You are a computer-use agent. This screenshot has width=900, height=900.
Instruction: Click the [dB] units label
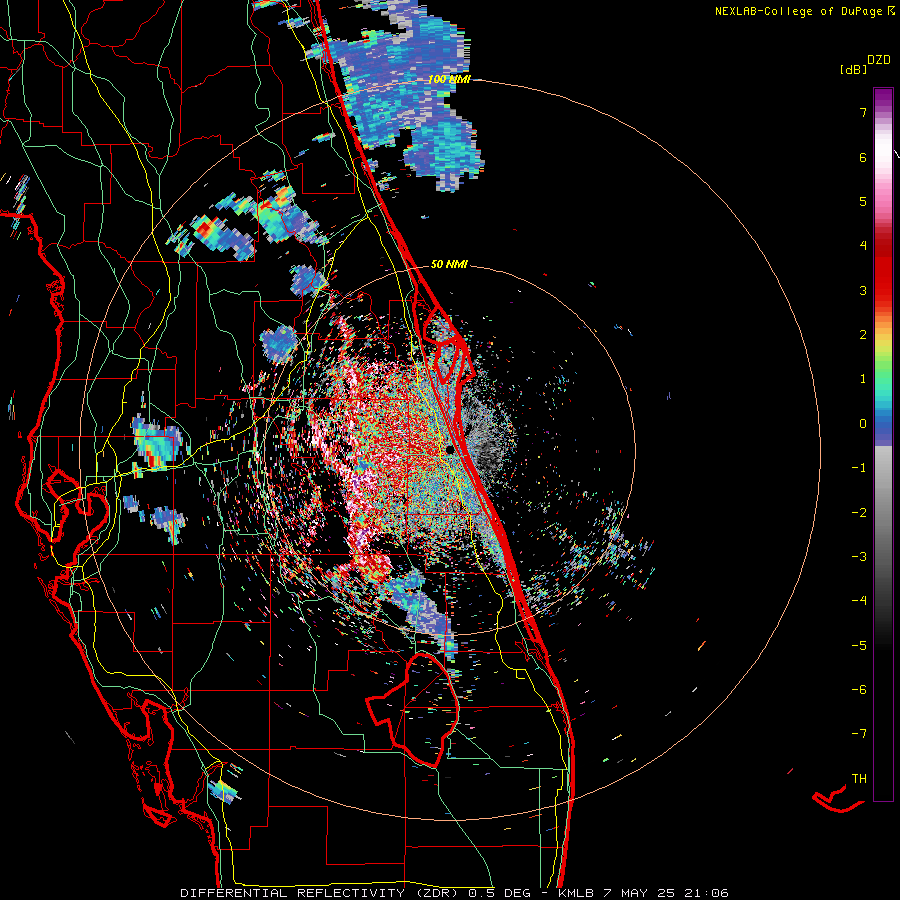pyautogui.click(x=853, y=69)
